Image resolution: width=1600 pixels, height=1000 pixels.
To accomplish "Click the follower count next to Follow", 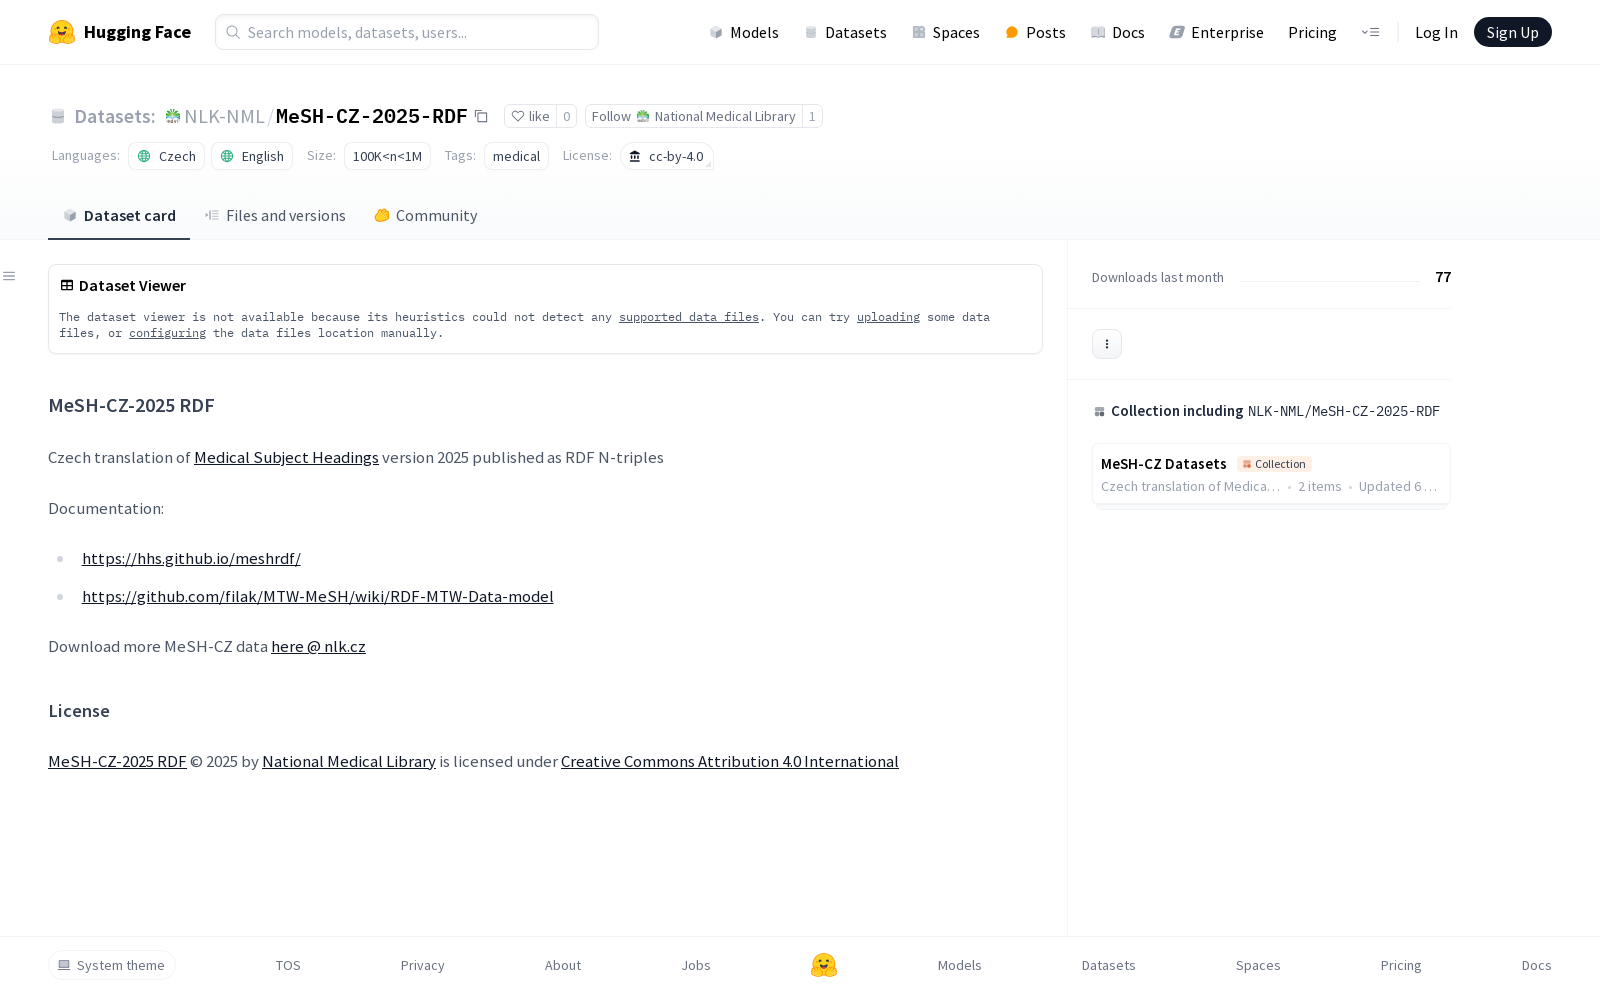I will [x=812, y=116].
